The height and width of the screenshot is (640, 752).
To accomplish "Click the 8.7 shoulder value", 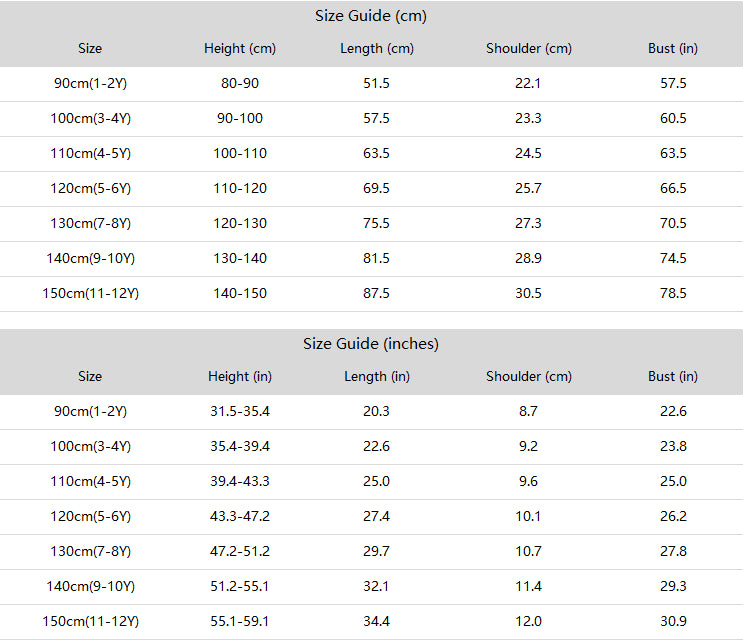I will [x=529, y=412].
